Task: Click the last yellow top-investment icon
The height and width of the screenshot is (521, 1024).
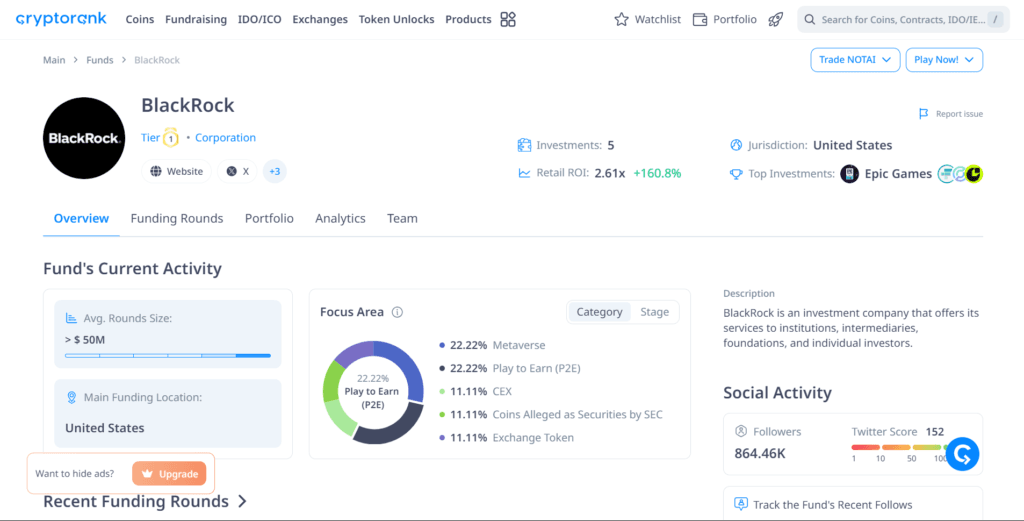Action: click(974, 174)
